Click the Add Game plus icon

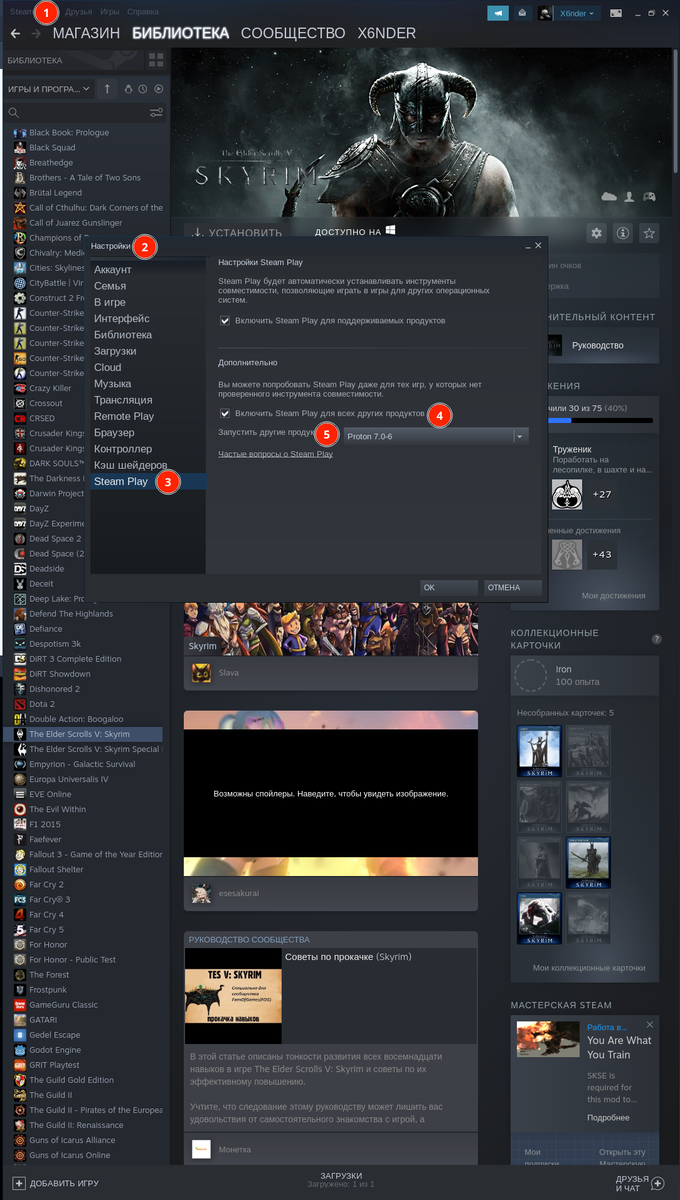coord(18,1183)
